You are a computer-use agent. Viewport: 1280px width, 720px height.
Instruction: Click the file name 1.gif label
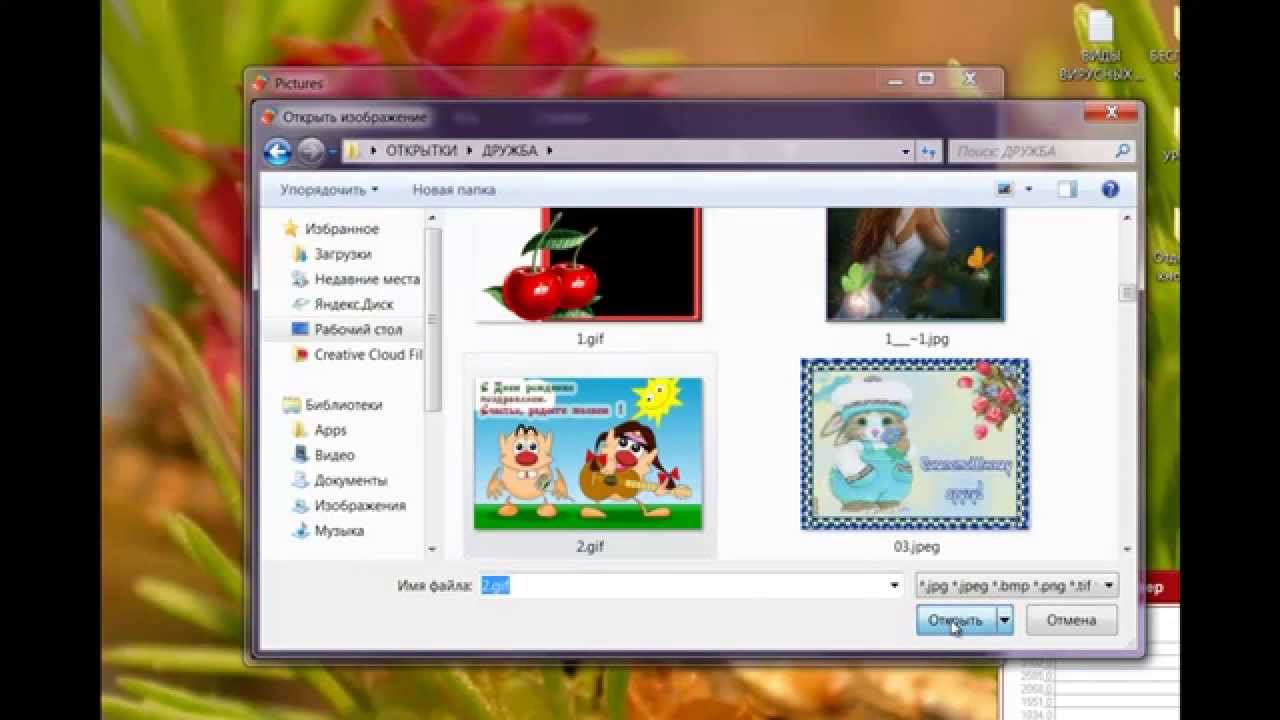click(590, 339)
